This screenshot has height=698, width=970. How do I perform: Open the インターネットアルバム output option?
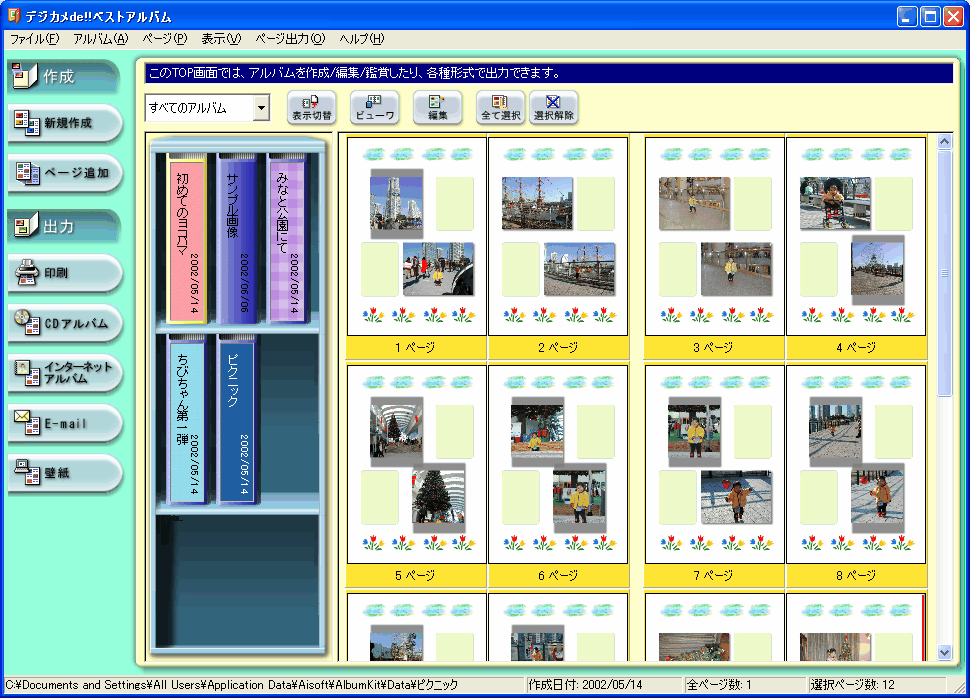point(65,373)
